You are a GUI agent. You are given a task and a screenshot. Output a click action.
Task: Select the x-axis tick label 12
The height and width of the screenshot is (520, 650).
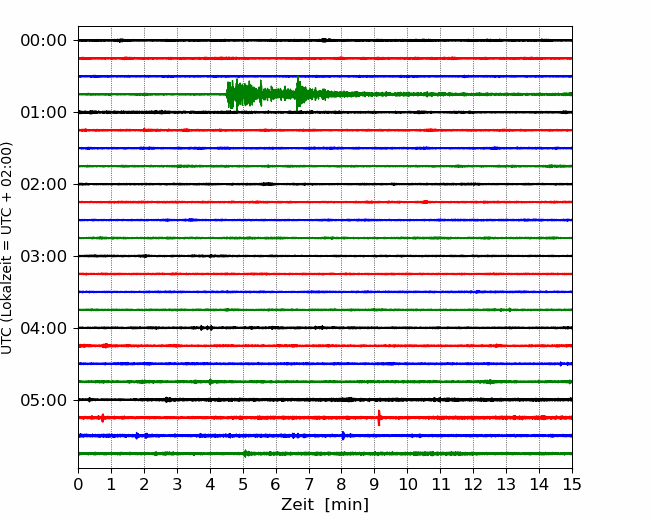(x=473, y=484)
